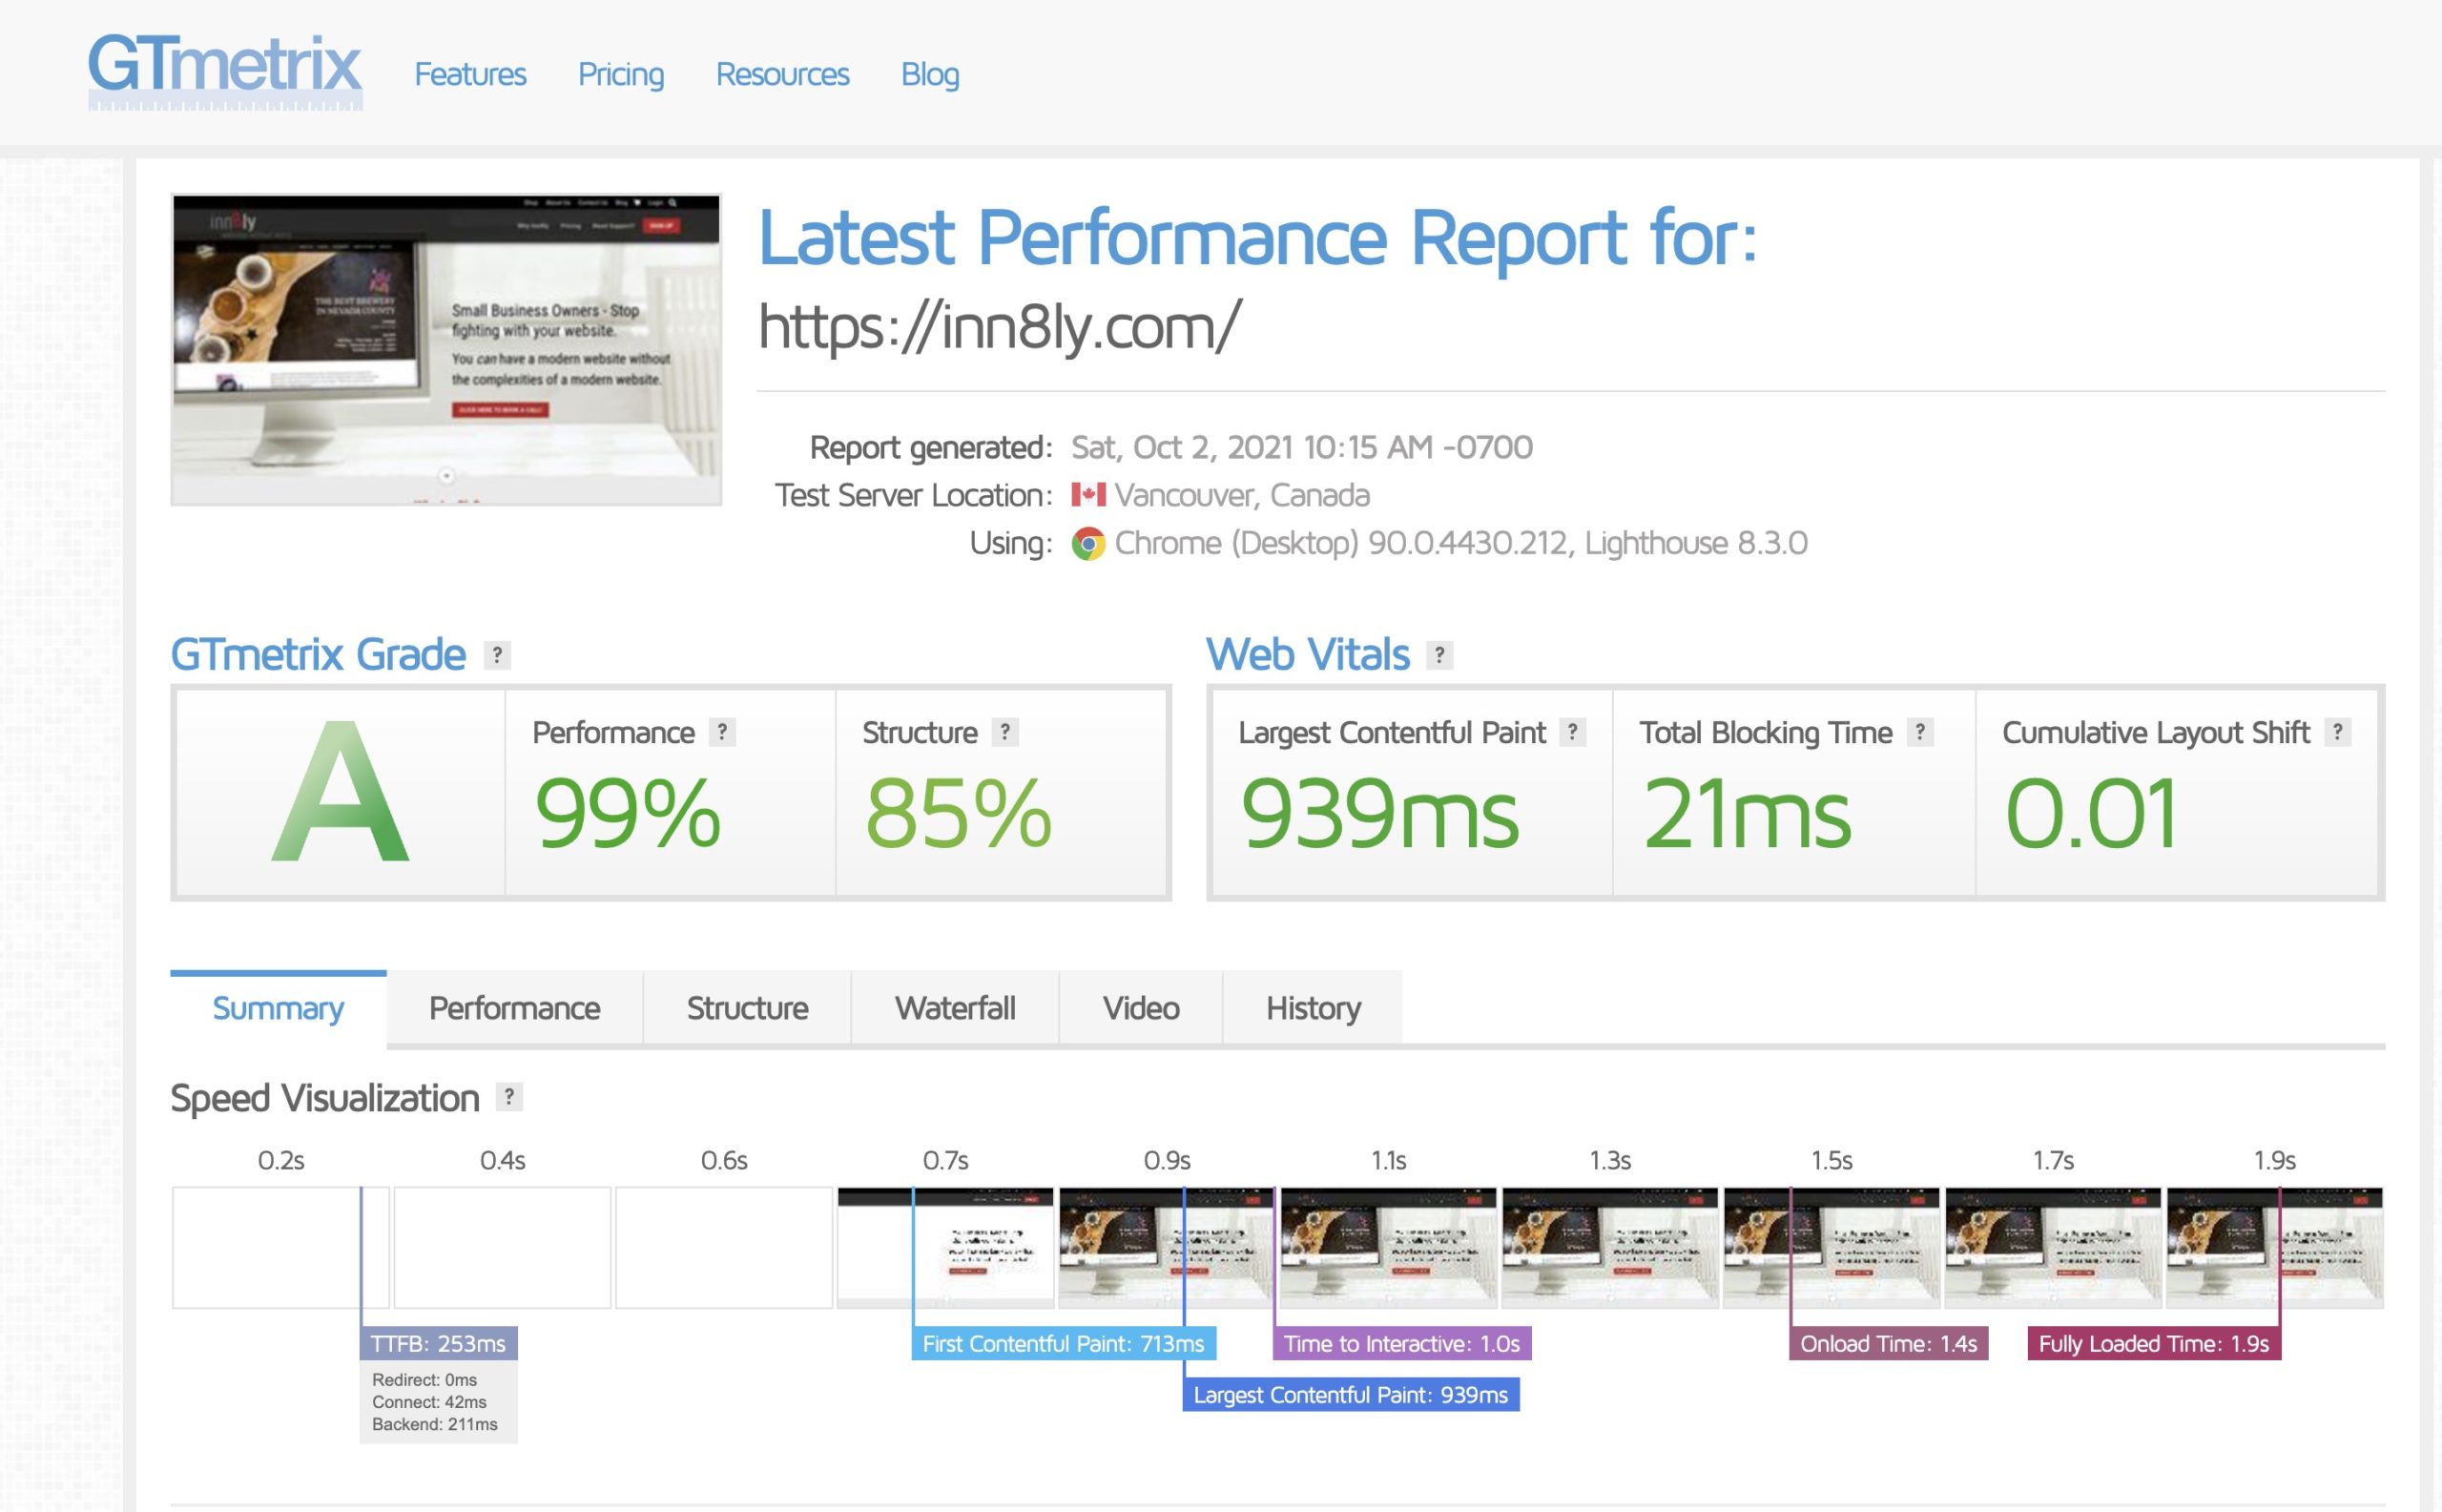Click the 21ms Total Blocking Time value
This screenshot has height=1512, width=2442.
pos(1746,813)
